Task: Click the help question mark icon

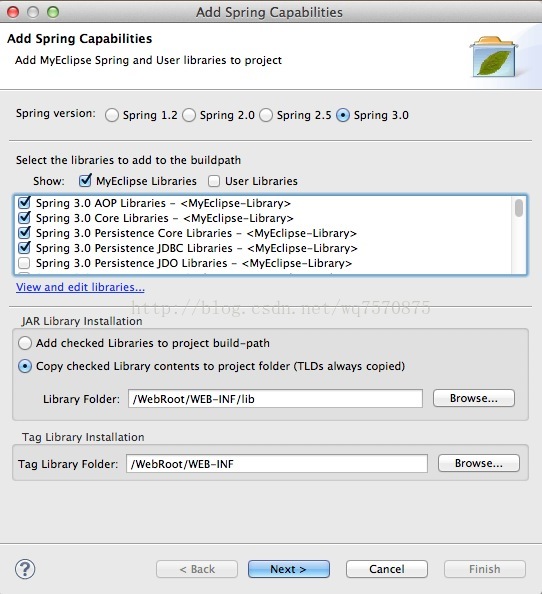Action: coord(25,569)
